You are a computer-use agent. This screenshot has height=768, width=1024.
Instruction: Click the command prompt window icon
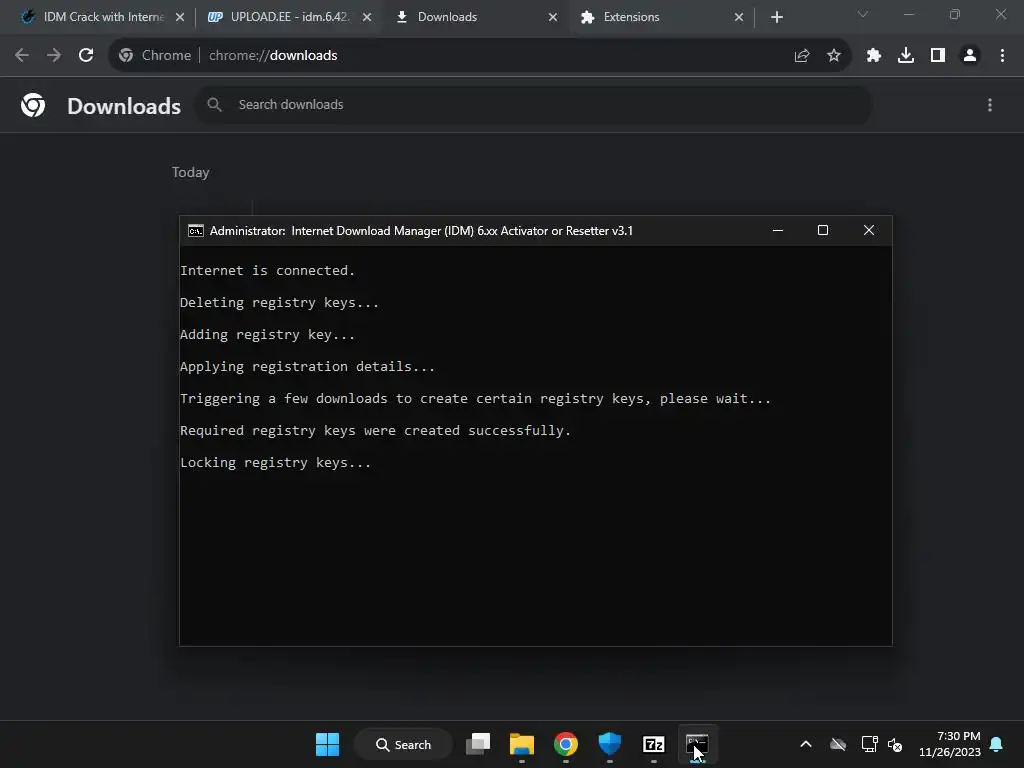(196, 231)
